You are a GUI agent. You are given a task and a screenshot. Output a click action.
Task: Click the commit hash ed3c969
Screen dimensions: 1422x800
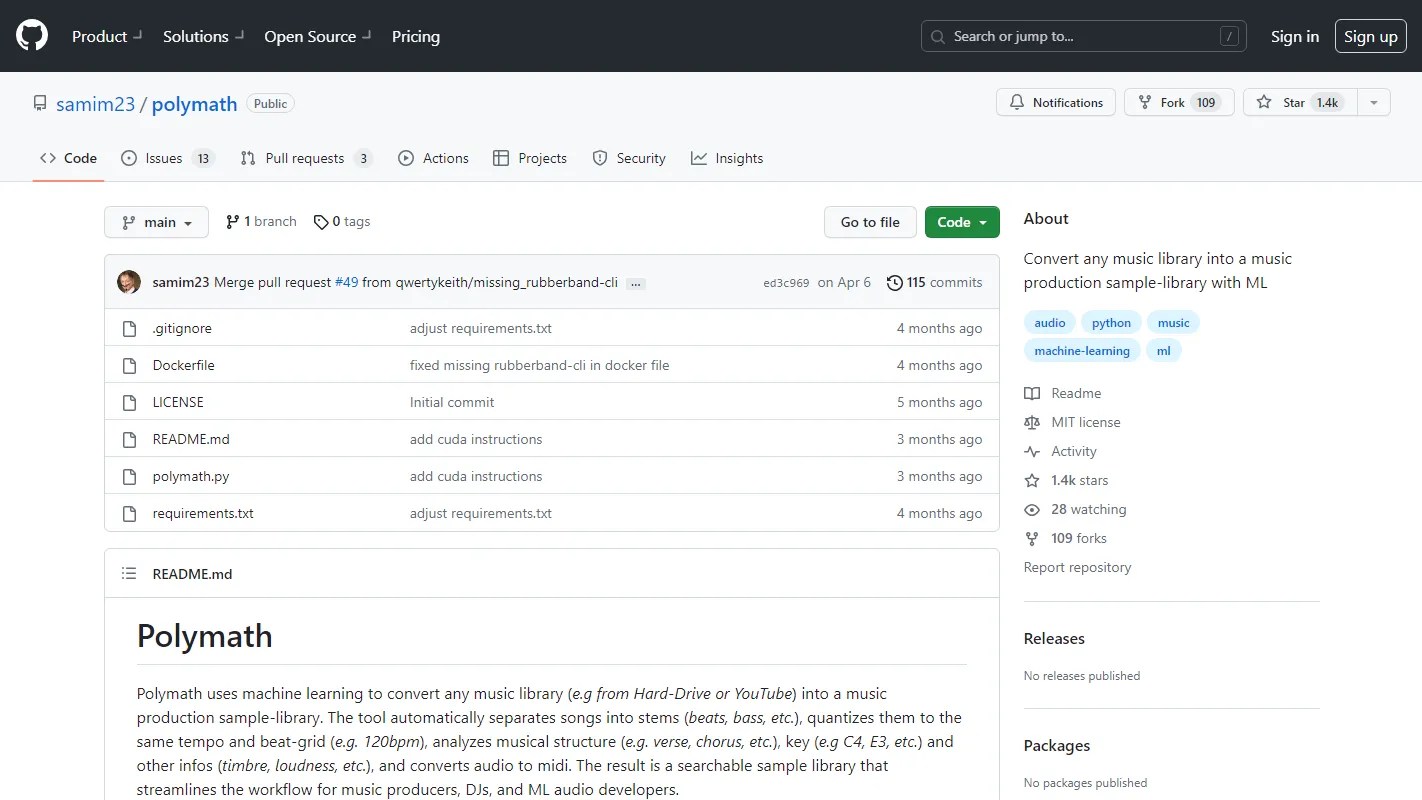786,283
